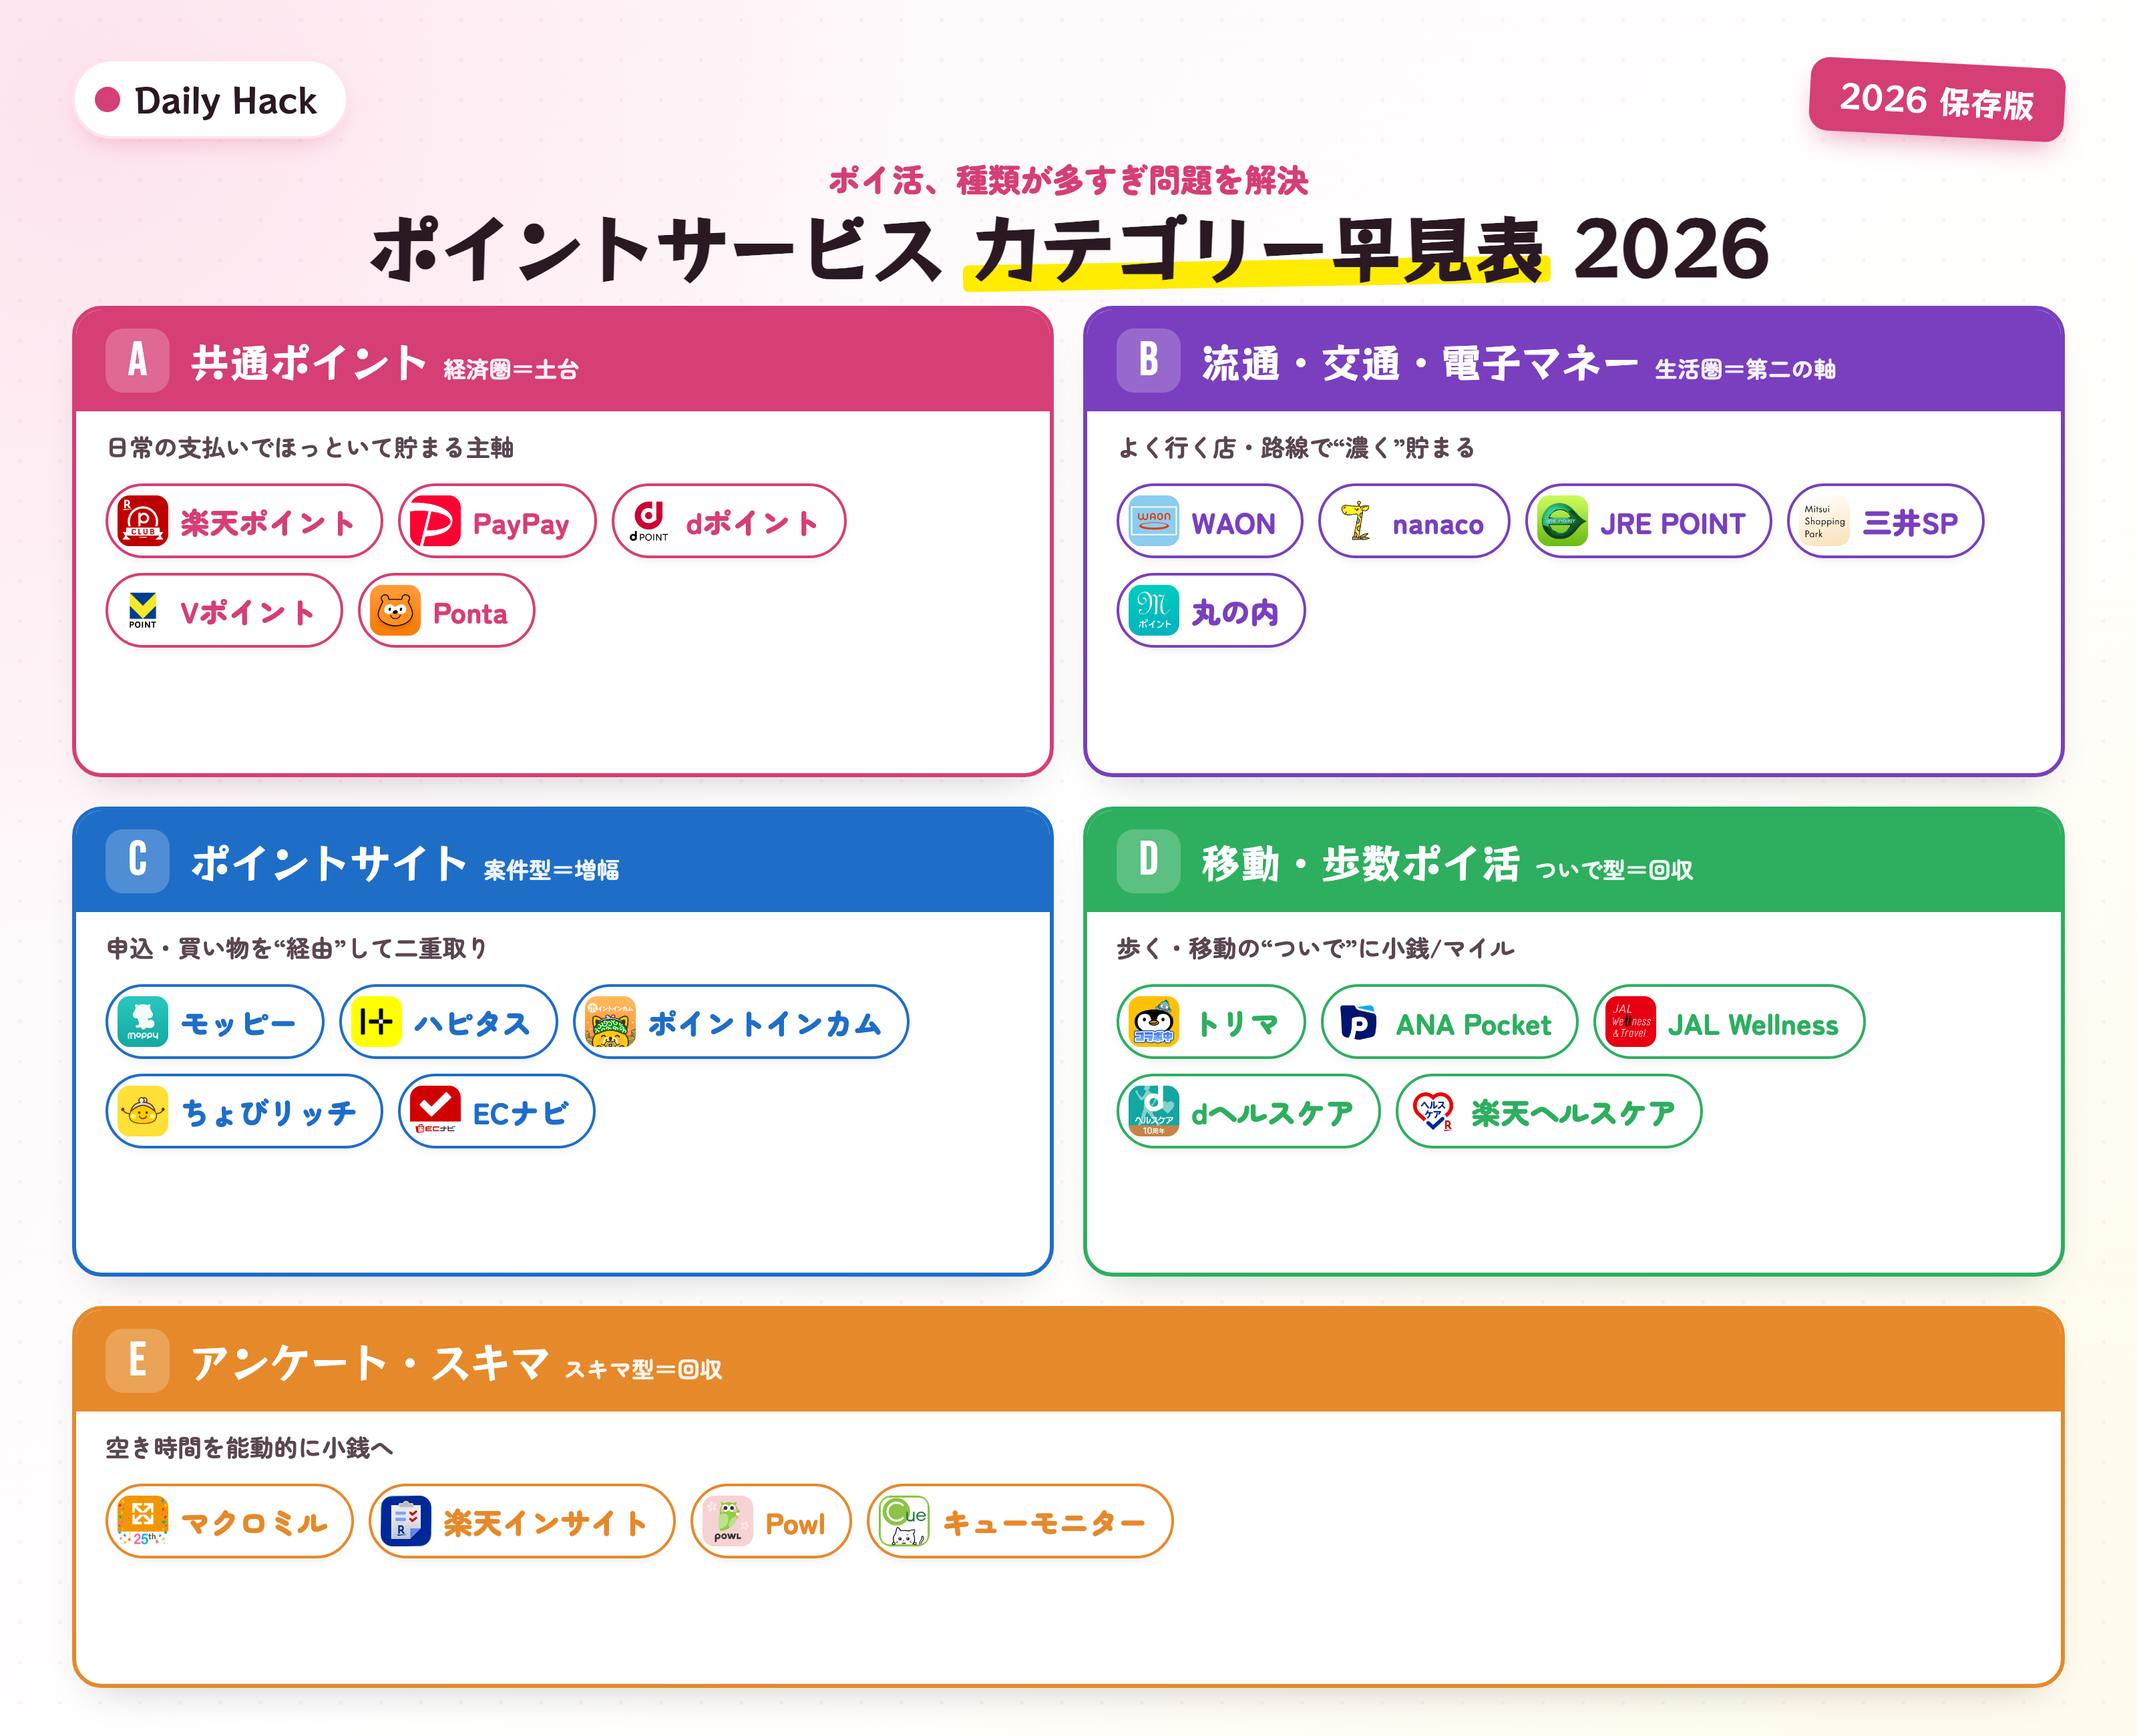The image size is (2137, 1736).
Task: Select the マクロミル label text
Action: (254, 1524)
